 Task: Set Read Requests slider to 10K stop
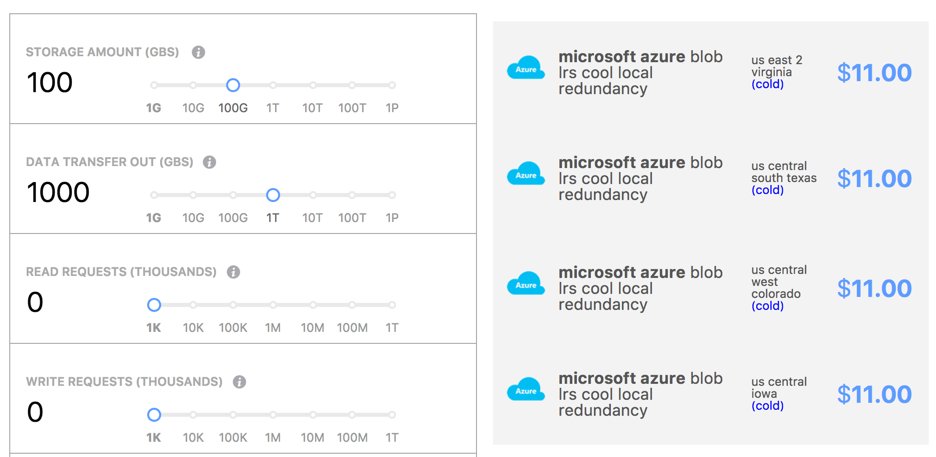(193, 305)
